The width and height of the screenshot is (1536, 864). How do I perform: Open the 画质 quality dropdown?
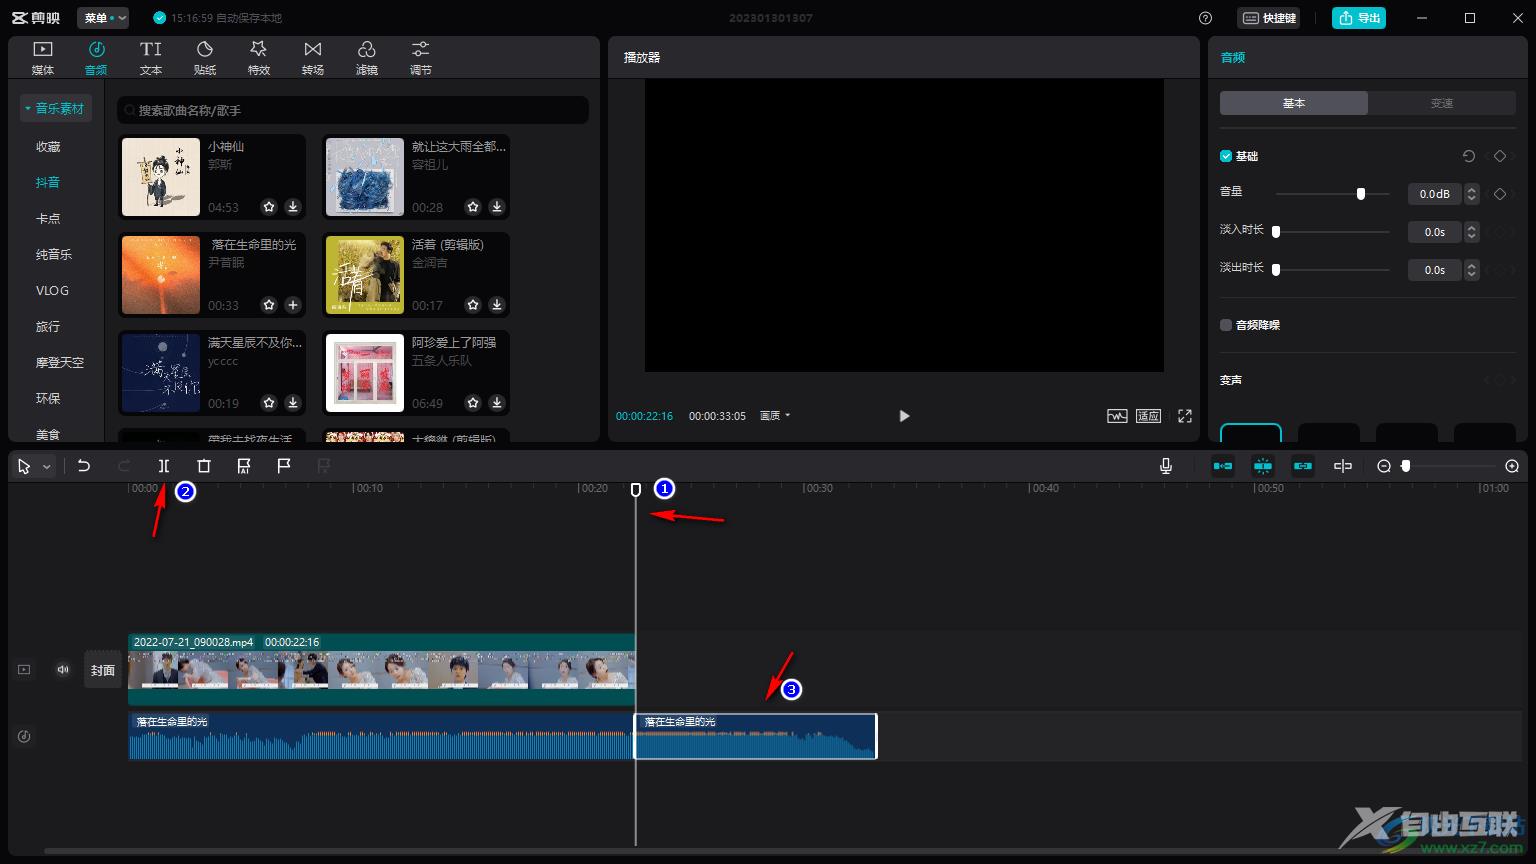click(775, 416)
